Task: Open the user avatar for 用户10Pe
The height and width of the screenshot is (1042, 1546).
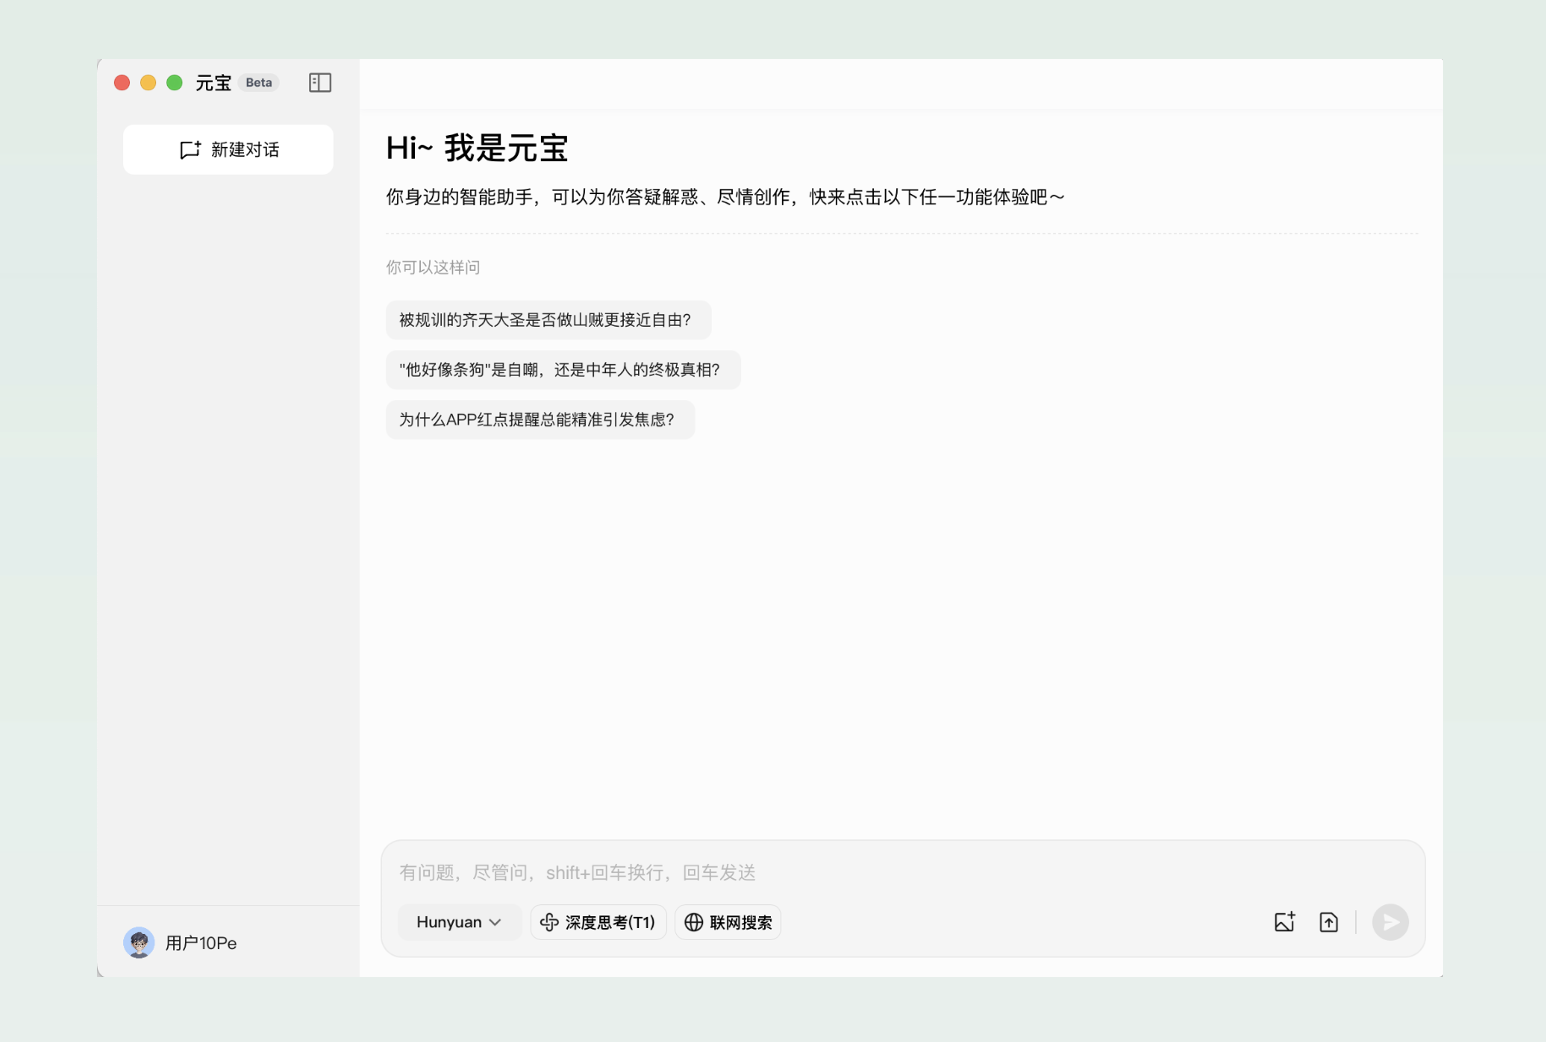Action: coord(140,942)
